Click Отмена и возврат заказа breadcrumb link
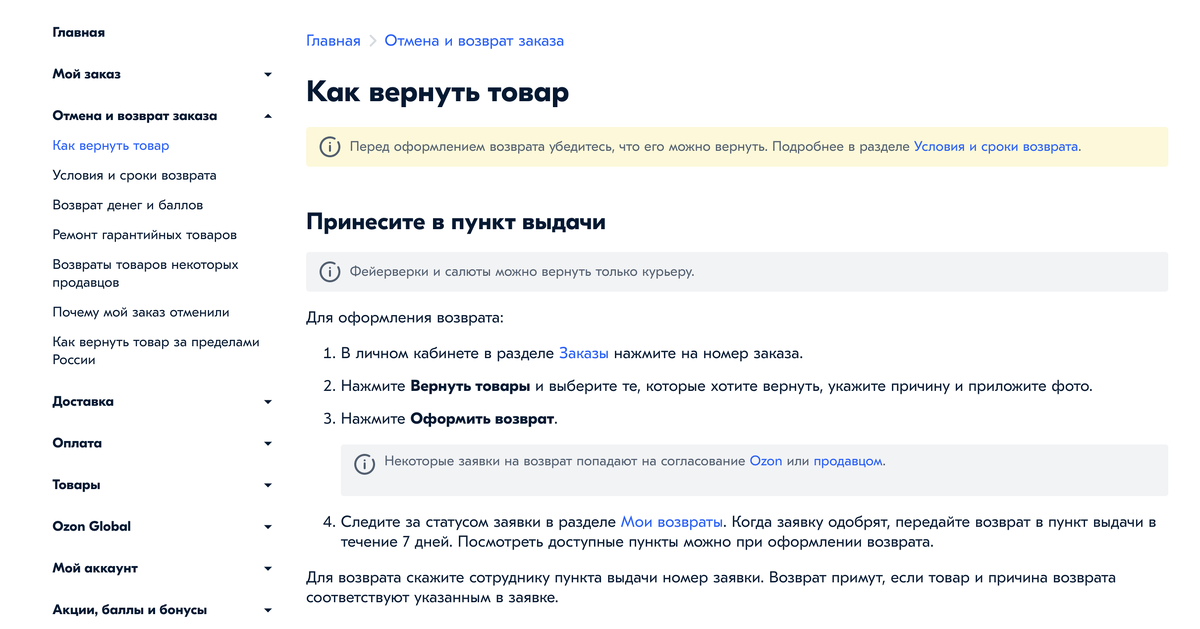Viewport: 1200px width, 629px height. tap(474, 41)
